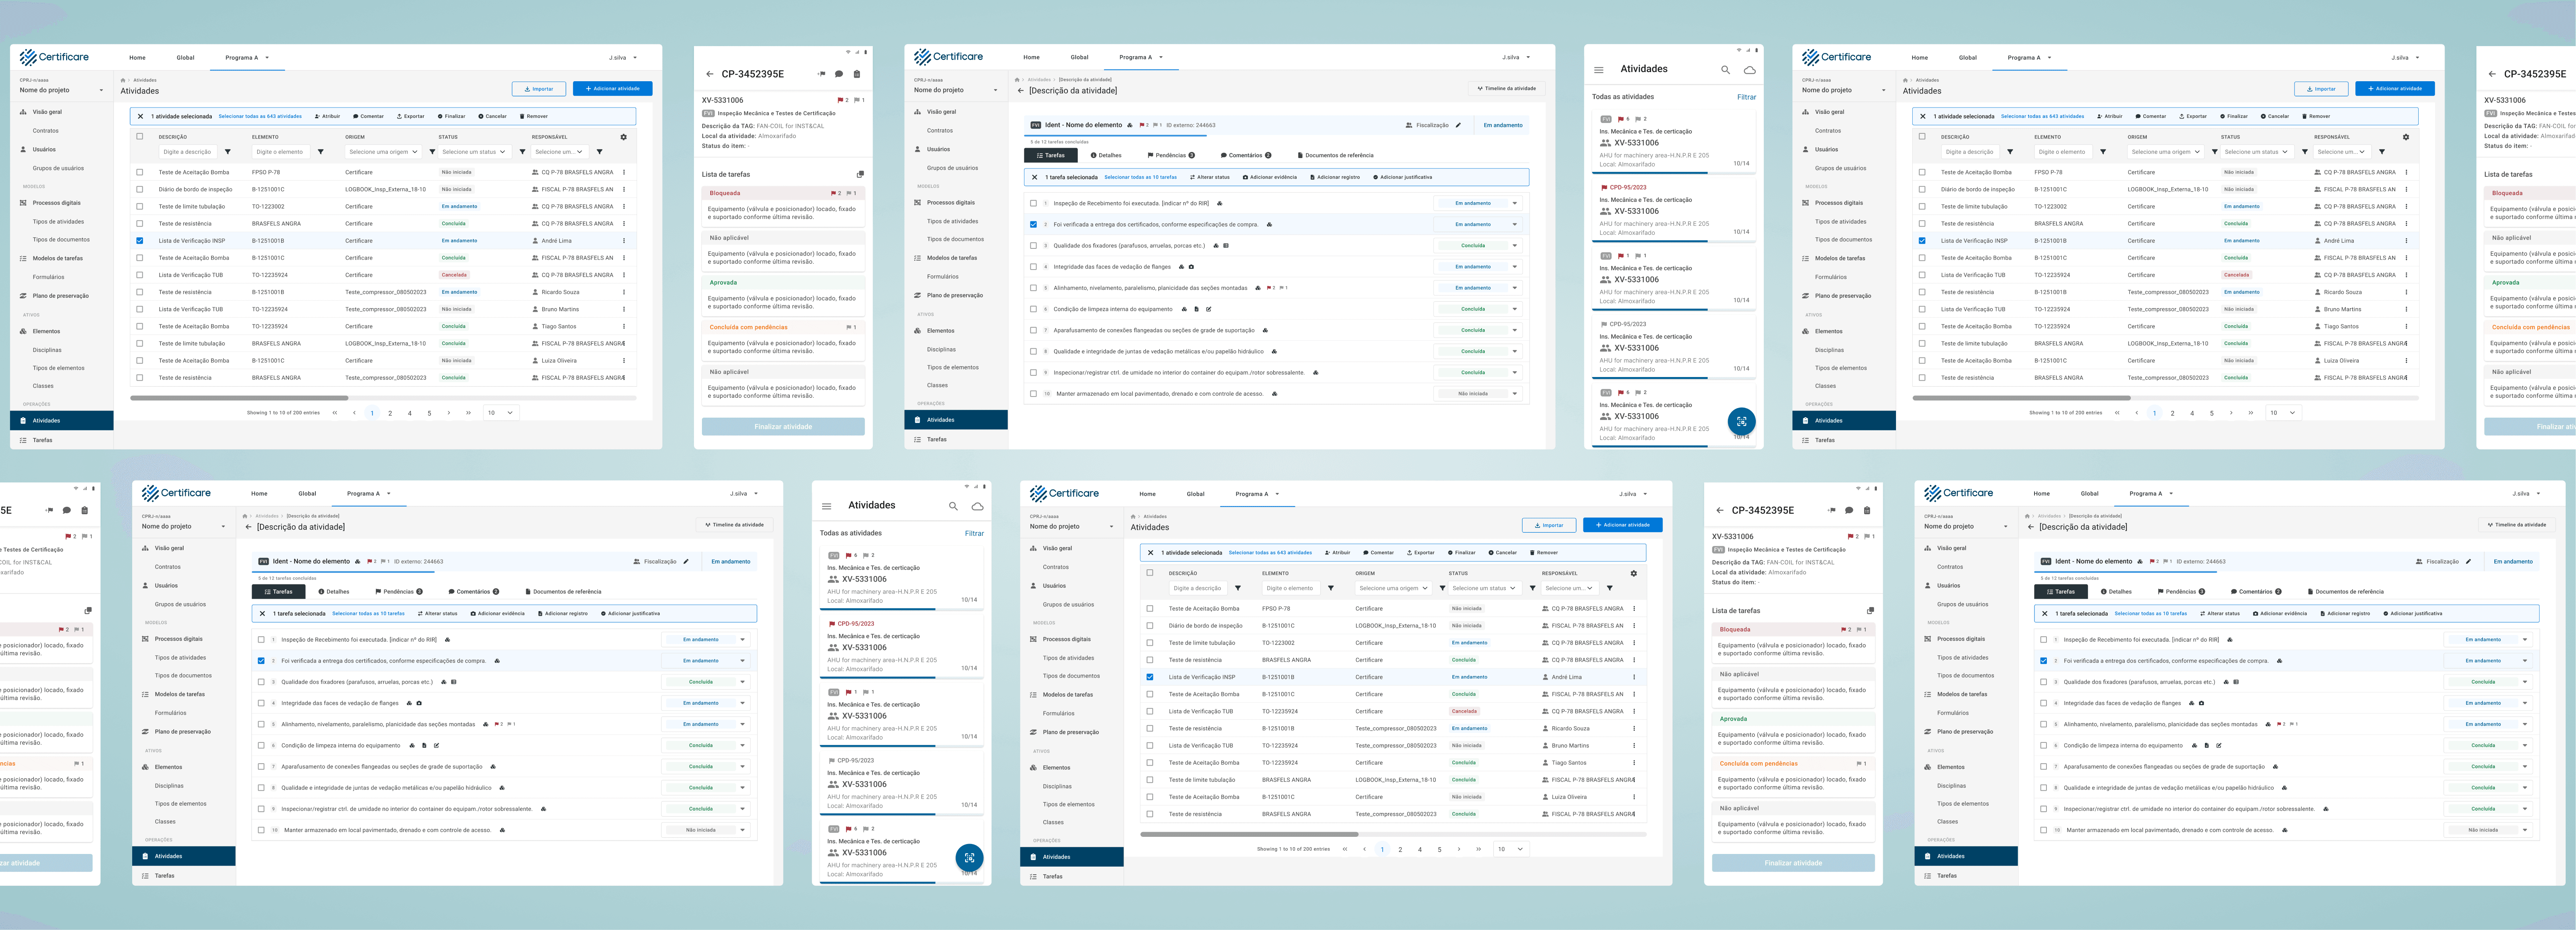The height and width of the screenshot is (930, 2576).
Task: Tap back arrow in top-row full CP-3452395E mobile
Action: coord(709,74)
